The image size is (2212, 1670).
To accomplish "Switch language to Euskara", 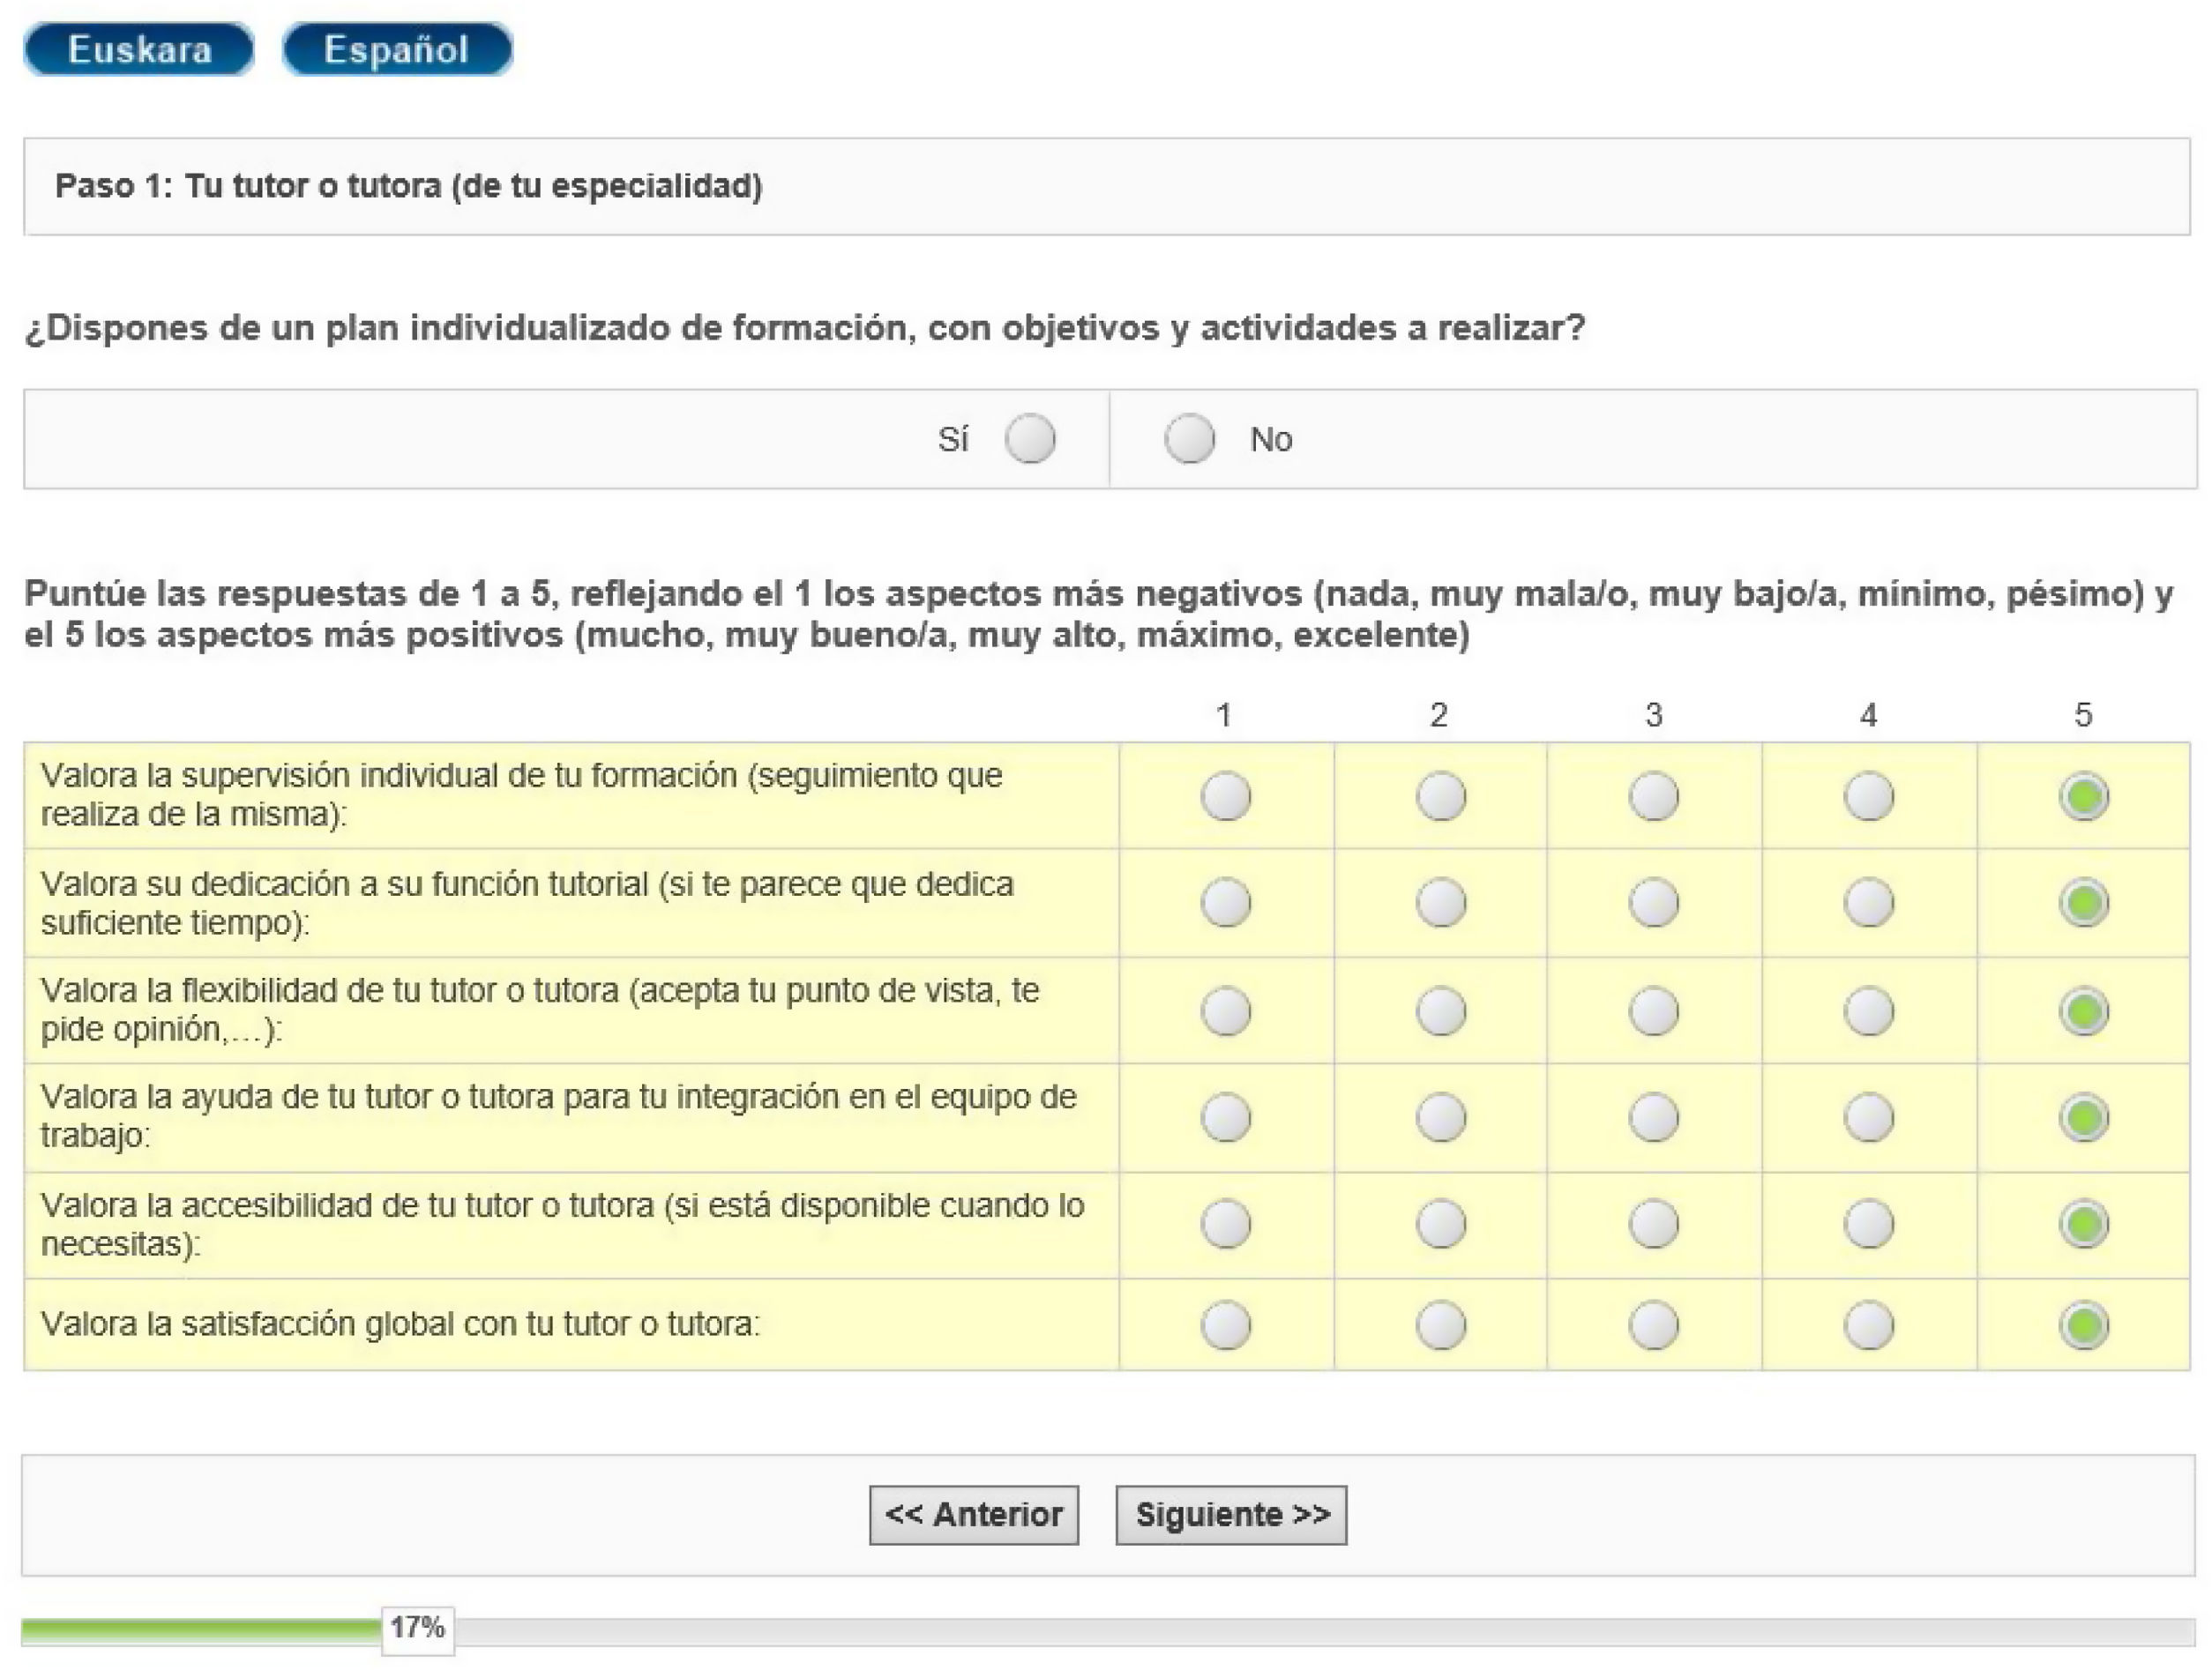I will (x=139, y=49).
